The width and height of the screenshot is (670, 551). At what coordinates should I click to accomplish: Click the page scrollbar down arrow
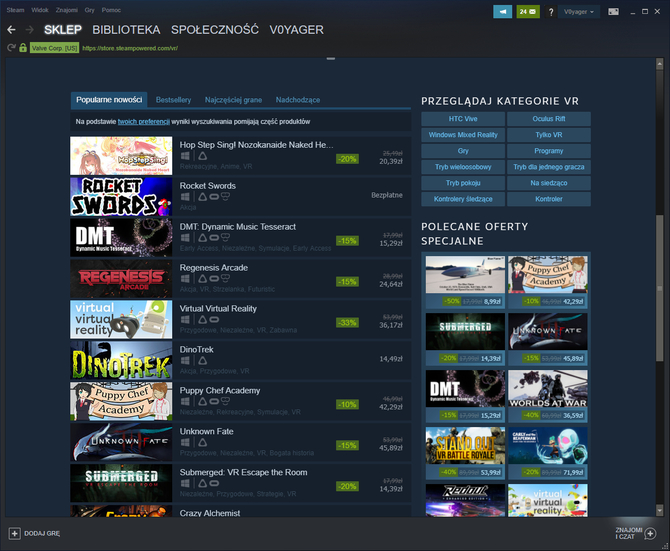point(659,510)
